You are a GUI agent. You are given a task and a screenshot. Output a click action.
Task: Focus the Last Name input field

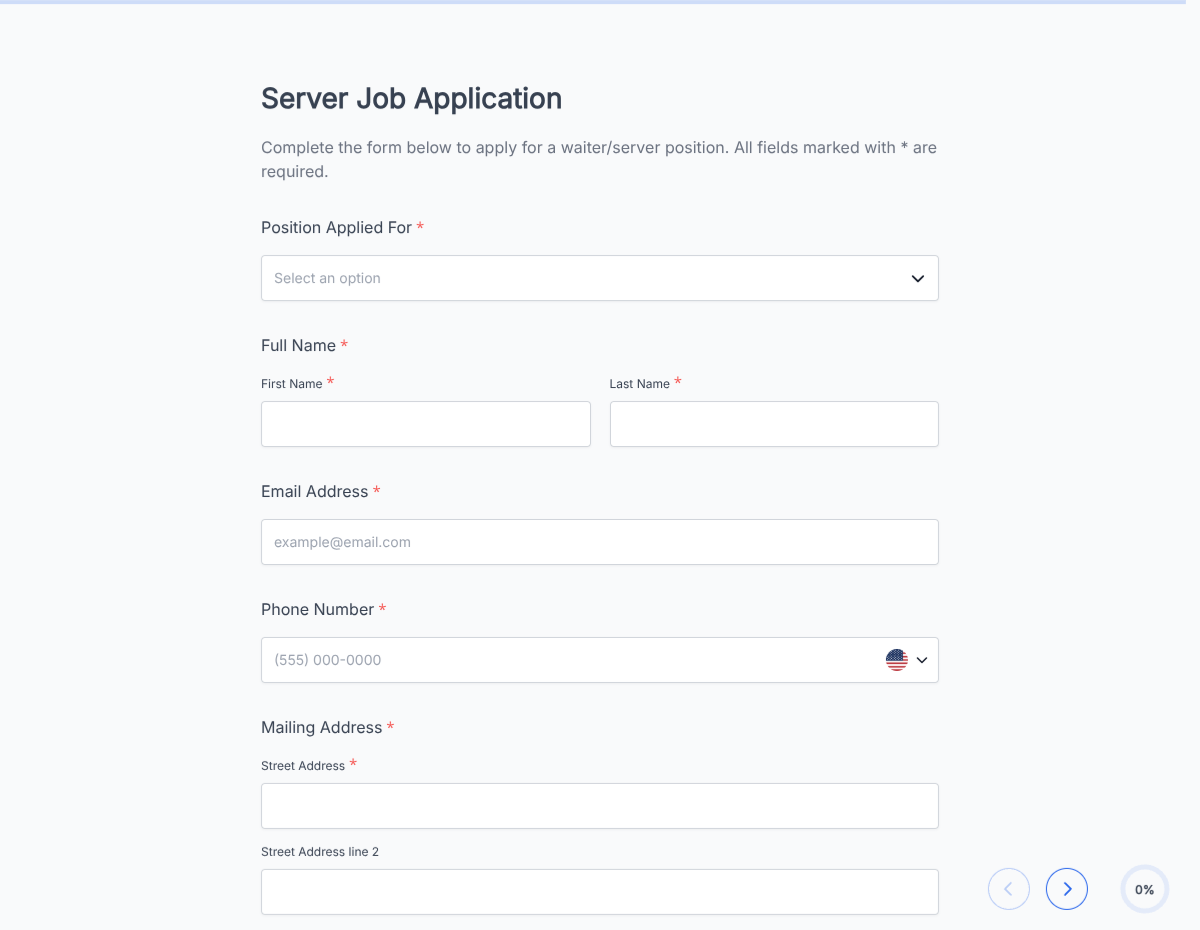(x=774, y=424)
